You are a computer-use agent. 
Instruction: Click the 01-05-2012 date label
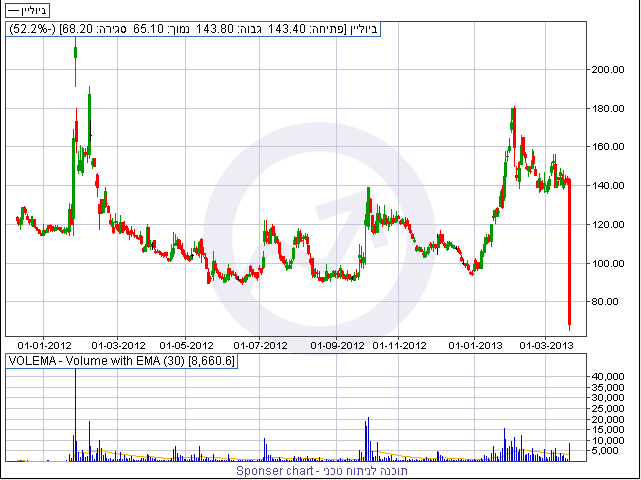[x=186, y=345]
